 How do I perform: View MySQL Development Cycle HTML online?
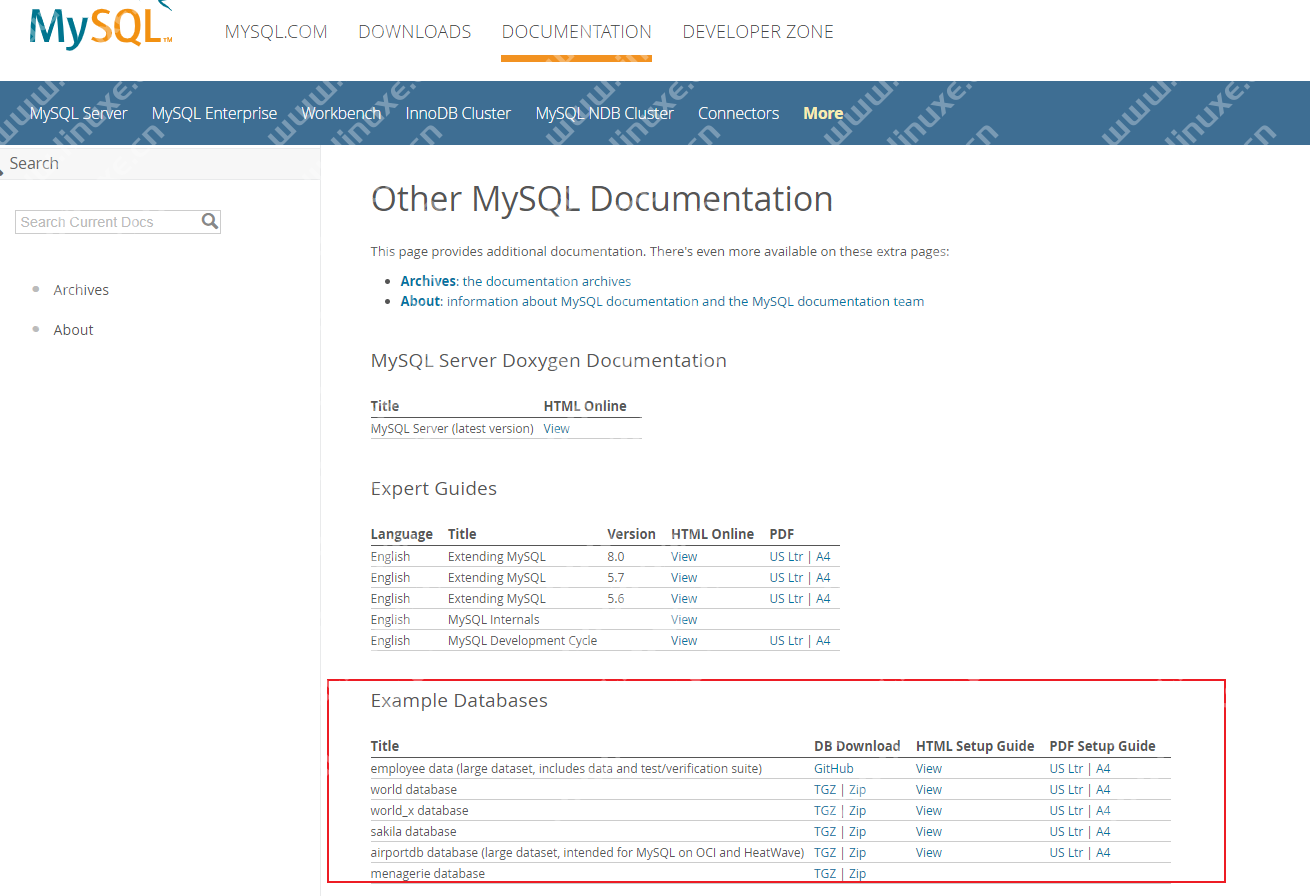point(684,640)
